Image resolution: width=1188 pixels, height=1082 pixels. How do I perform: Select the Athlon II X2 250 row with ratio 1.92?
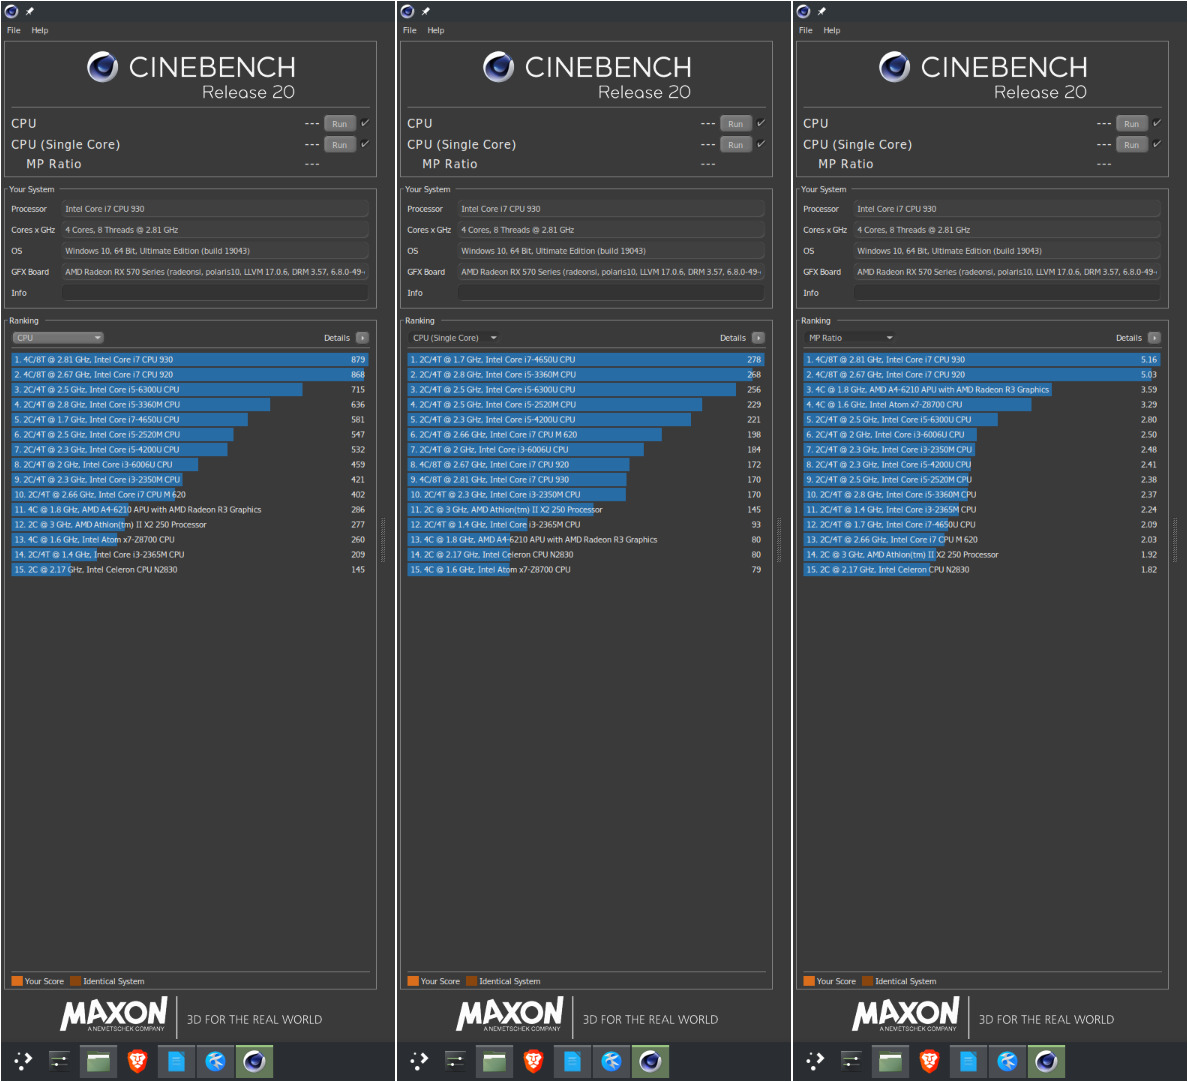pos(982,555)
